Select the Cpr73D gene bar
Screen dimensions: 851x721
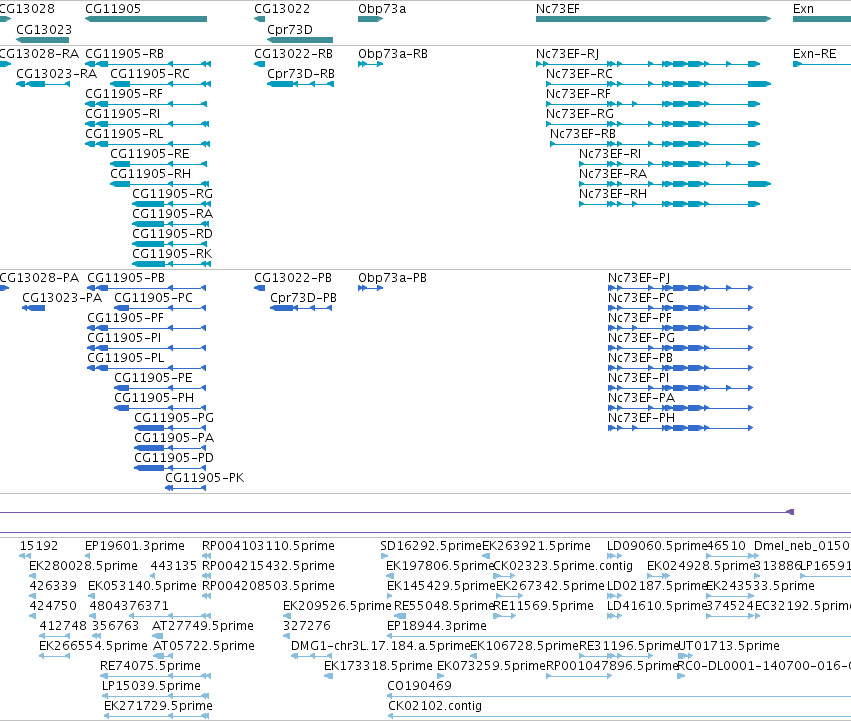(300, 40)
